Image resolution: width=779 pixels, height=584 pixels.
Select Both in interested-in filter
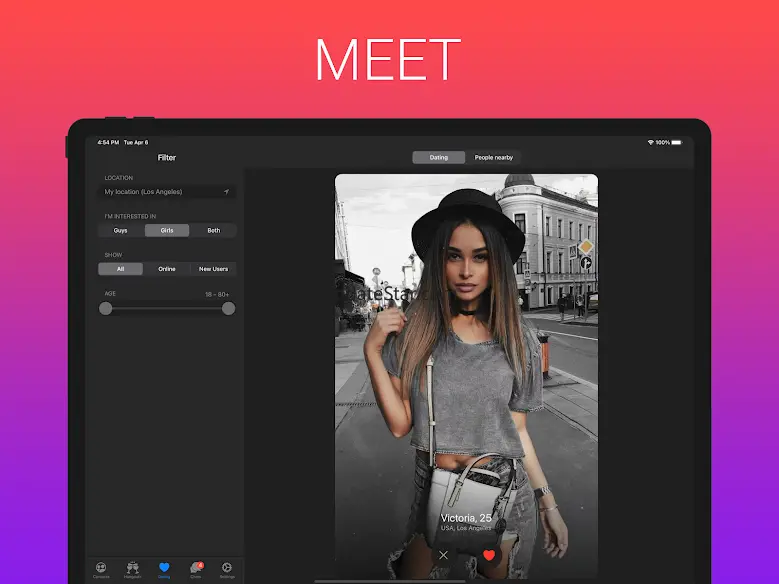[x=213, y=230]
